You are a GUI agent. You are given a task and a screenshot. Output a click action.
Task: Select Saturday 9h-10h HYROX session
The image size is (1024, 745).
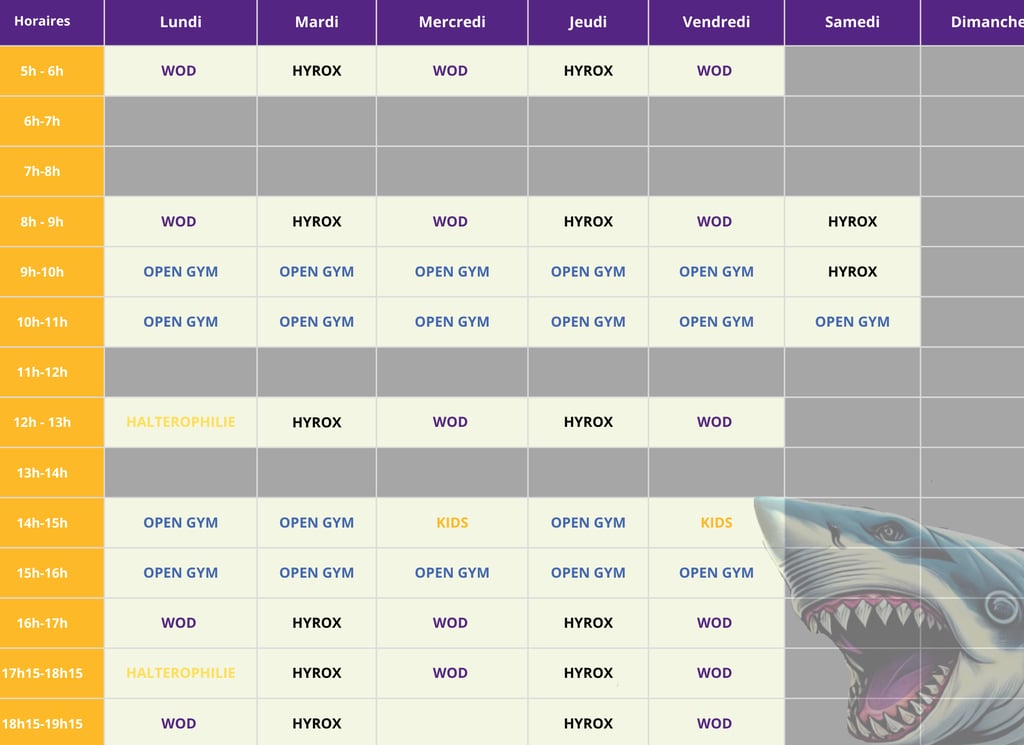point(852,272)
